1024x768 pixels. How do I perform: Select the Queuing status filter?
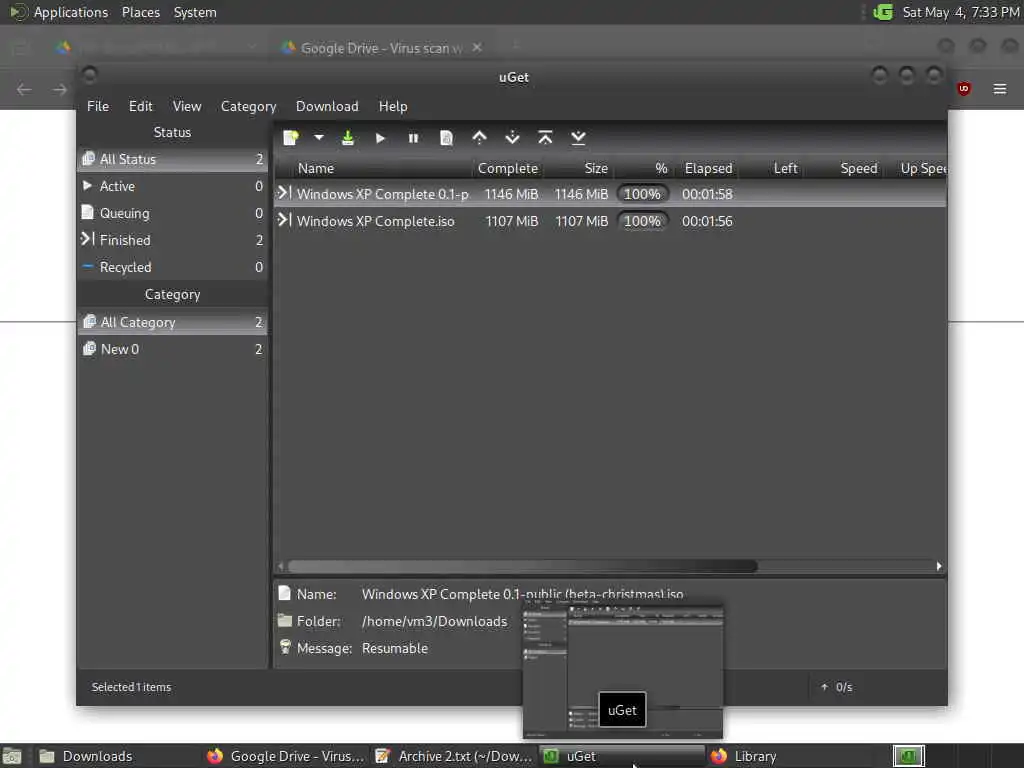[x=172, y=213]
